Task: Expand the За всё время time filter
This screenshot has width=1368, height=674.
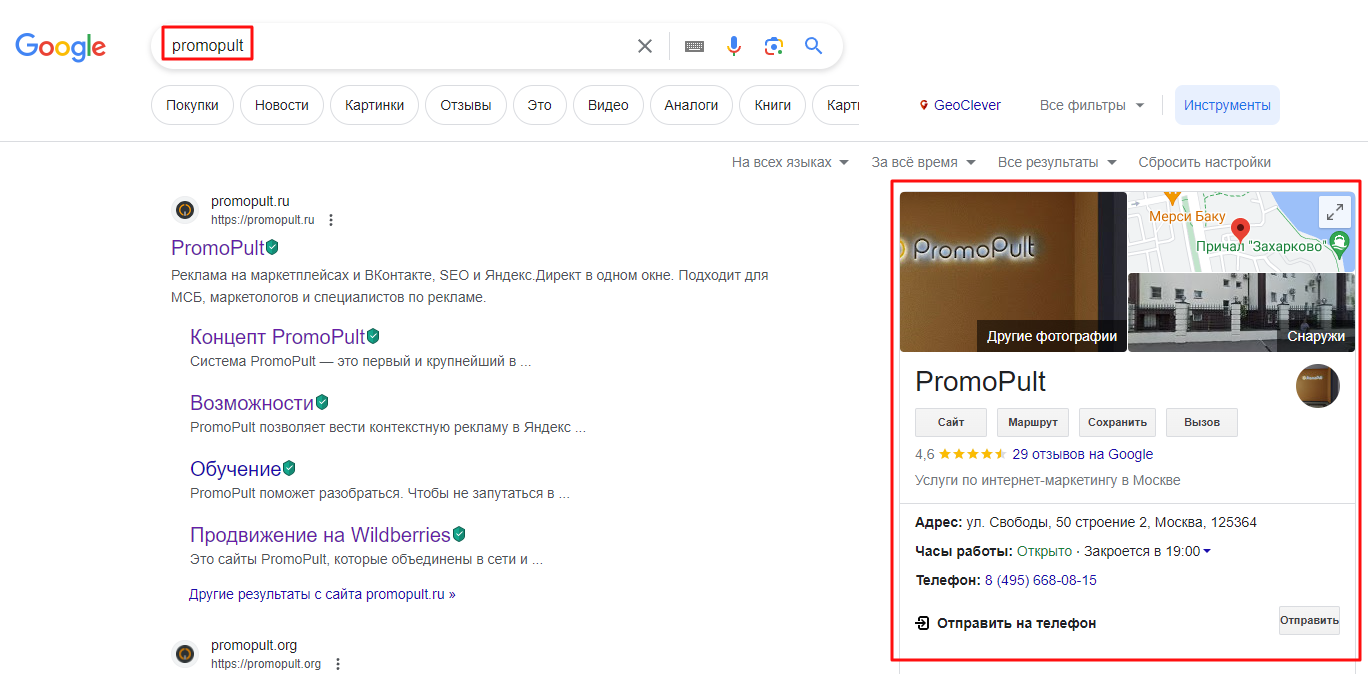Action: (923, 162)
